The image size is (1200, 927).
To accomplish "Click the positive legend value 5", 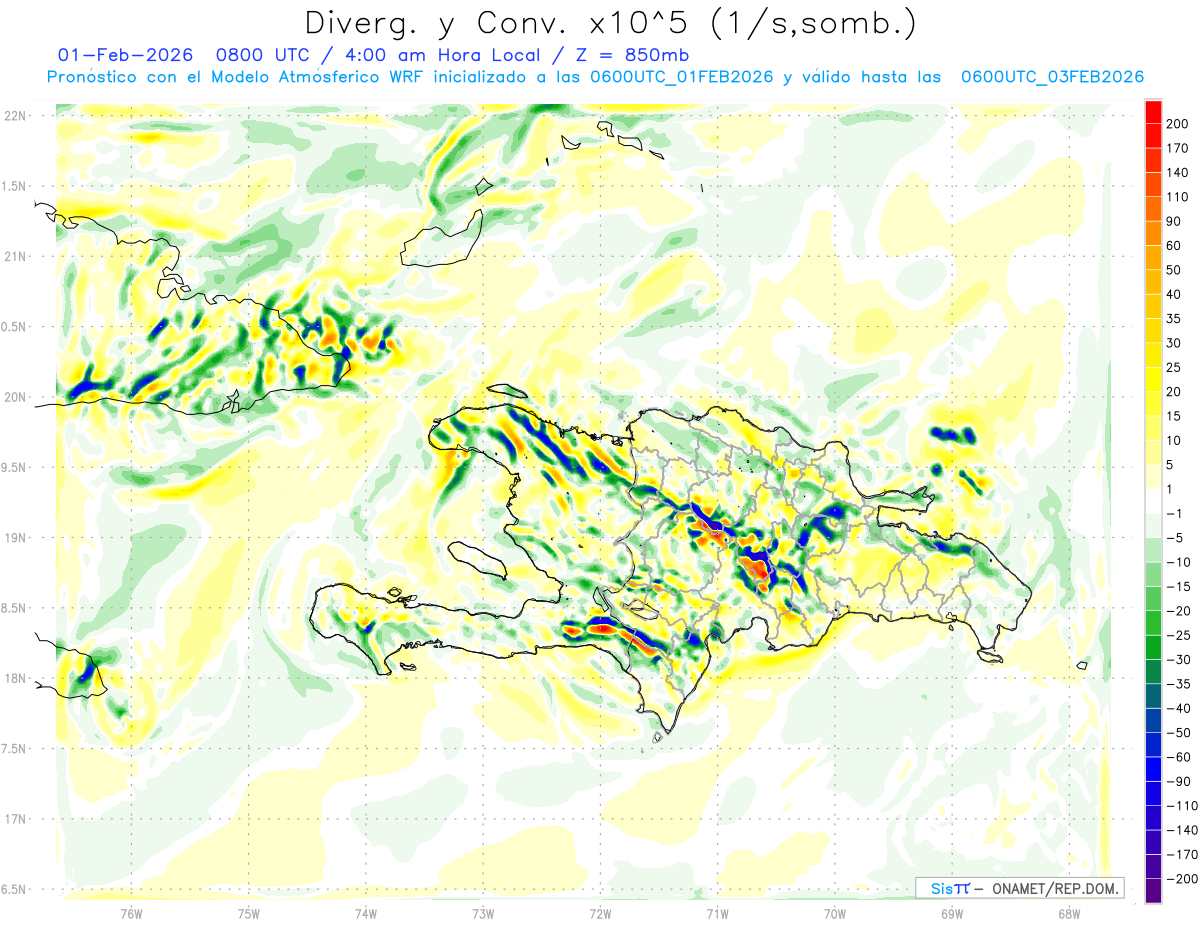I will [1170, 465].
